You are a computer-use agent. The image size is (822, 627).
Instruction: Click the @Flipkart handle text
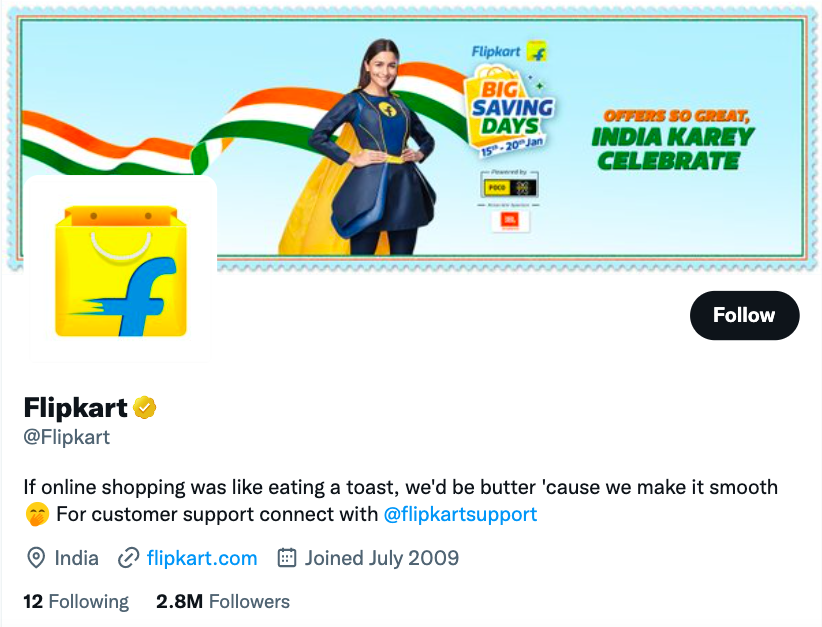67,437
